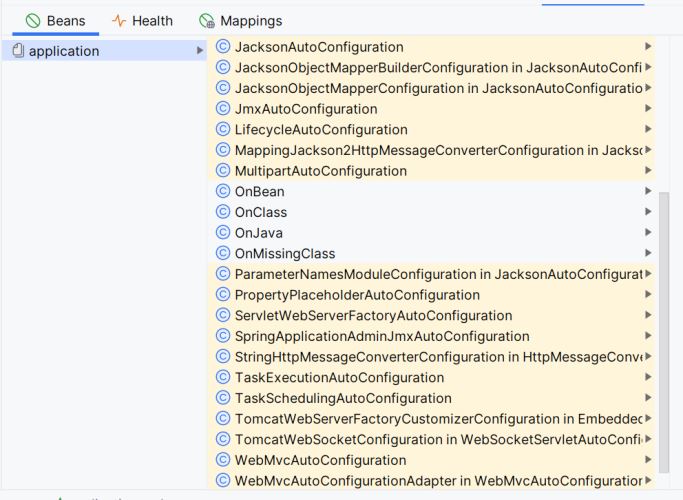Select the application node
Viewport: 683px width, 500px height.
[104, 51]
